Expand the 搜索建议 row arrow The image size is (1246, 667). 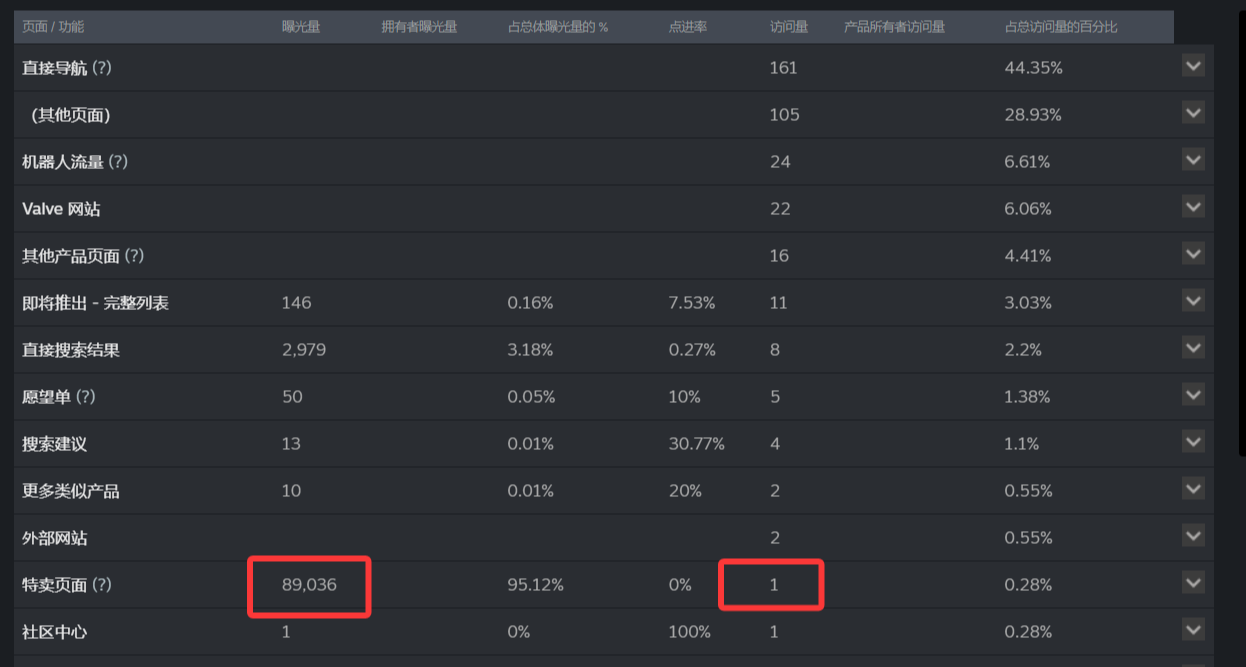pos(1193,442)
